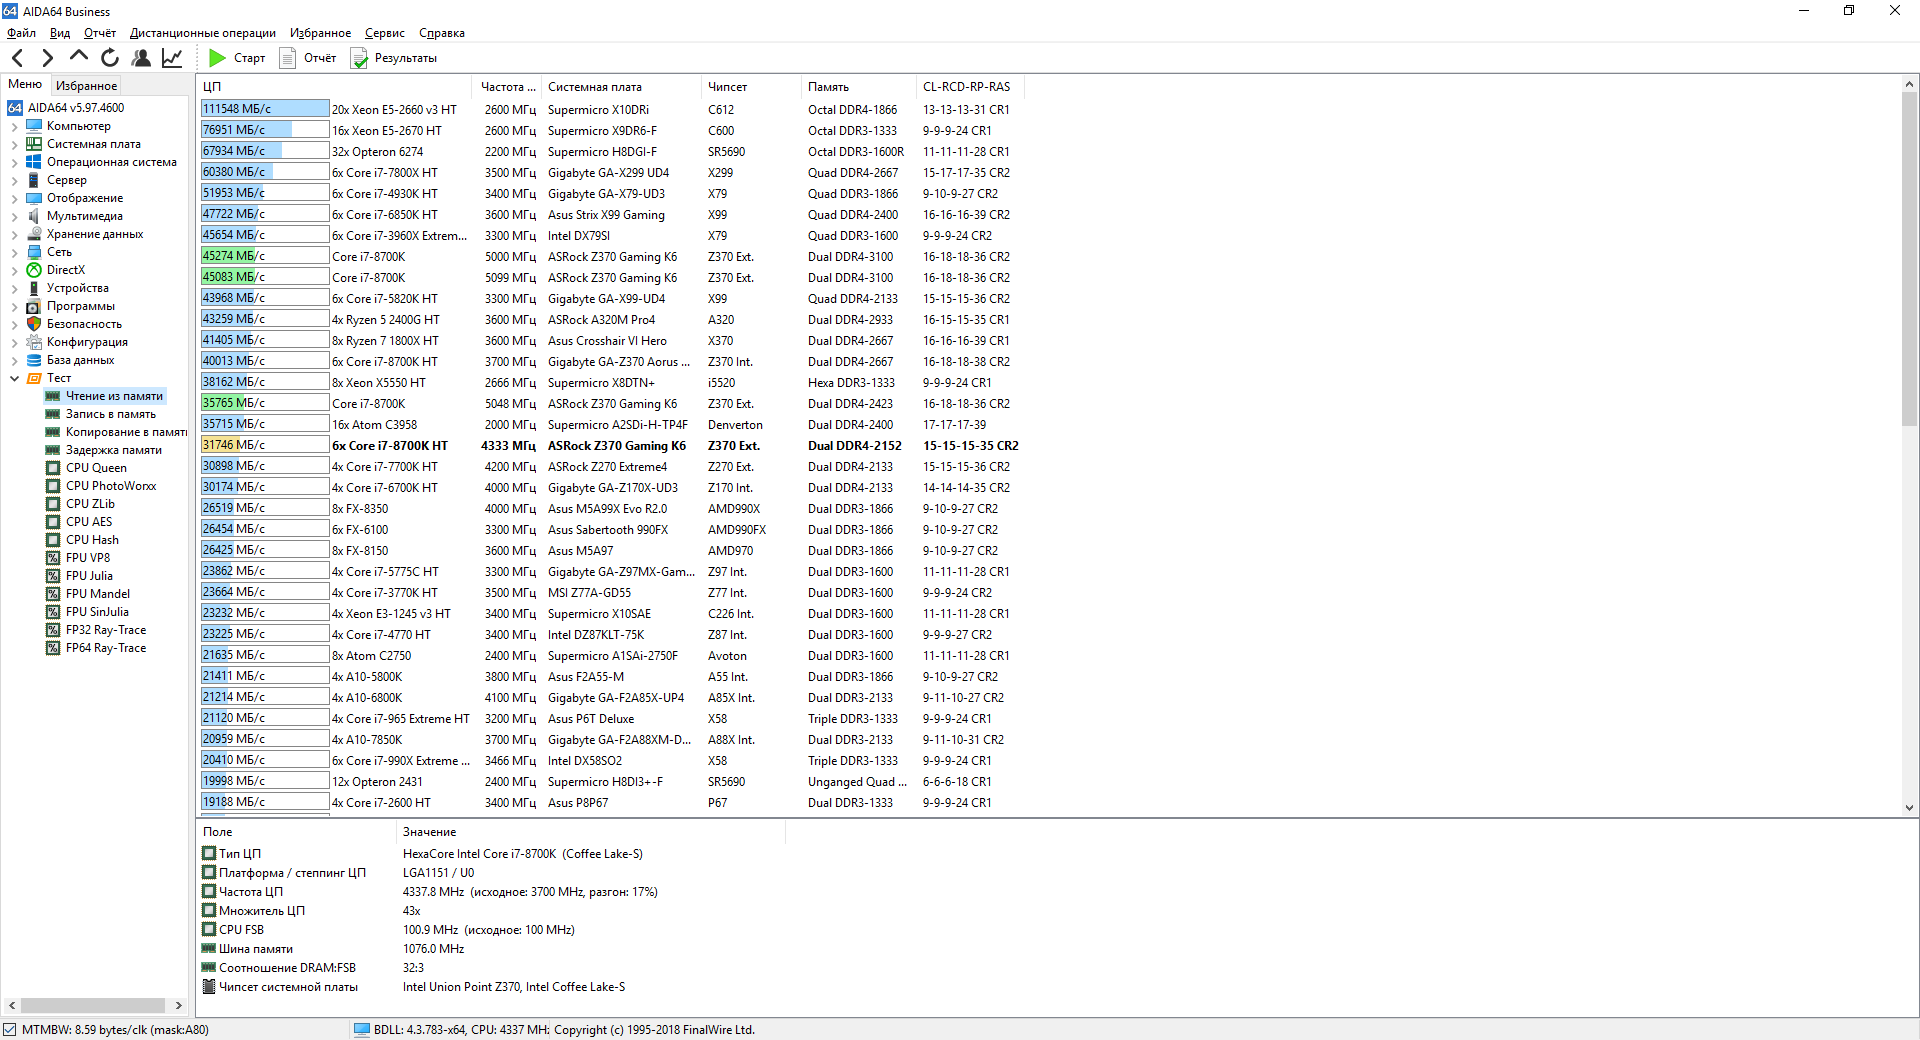Viewport: 1920px width, 1040px height.
Task: Sort by the Память column header
Action: pos(859,87)
